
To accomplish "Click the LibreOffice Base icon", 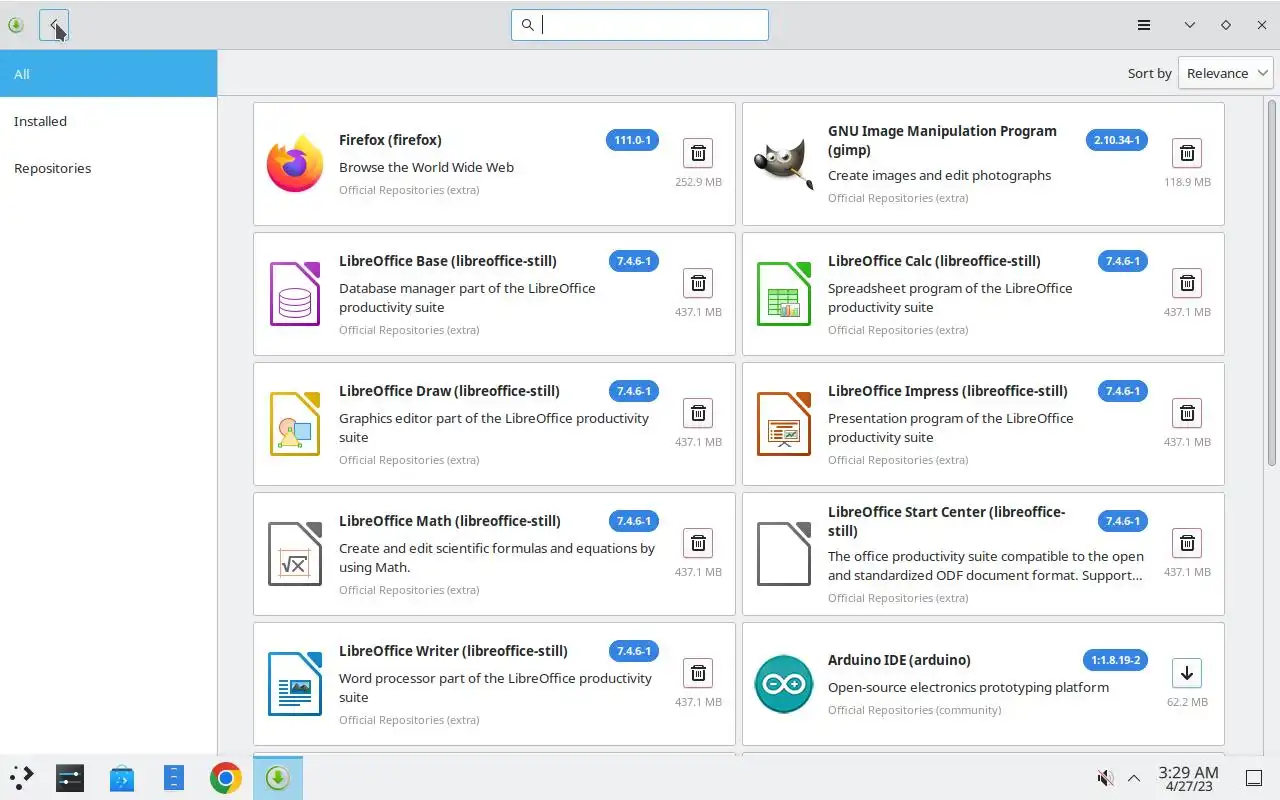I will (295, 294).
